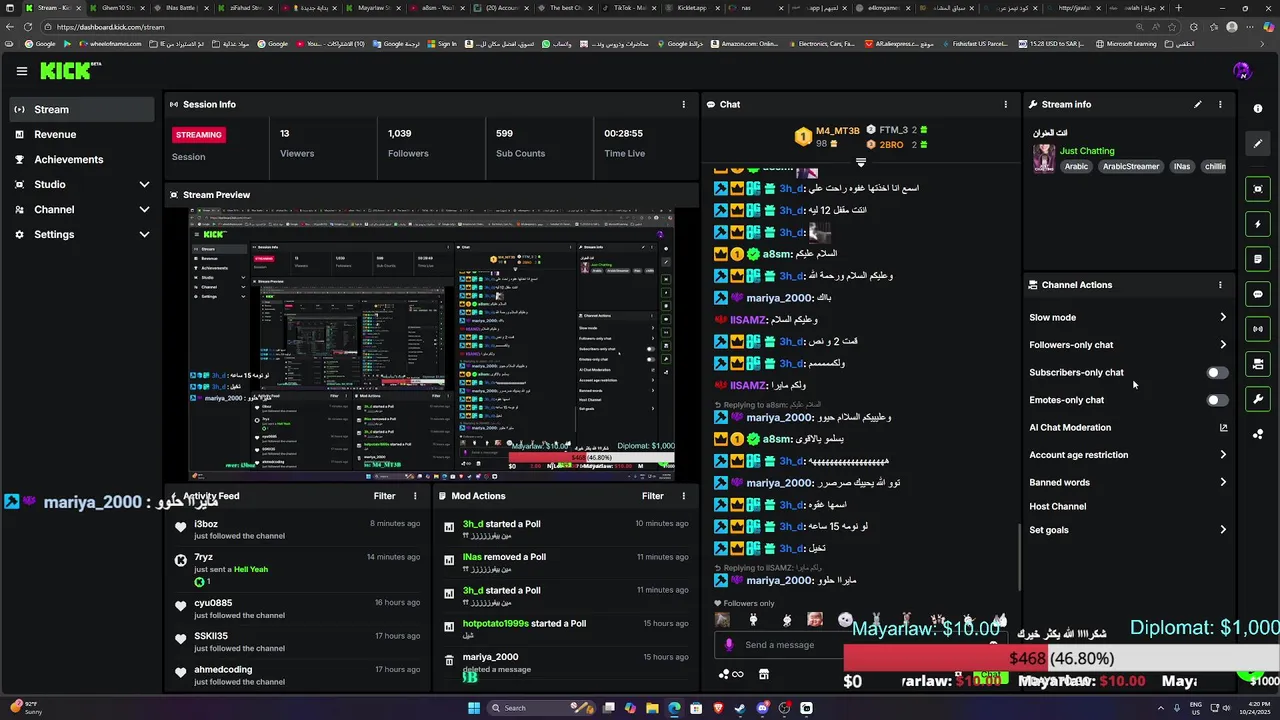Click the purple microphone icon in message box

(x=729, y=645)
